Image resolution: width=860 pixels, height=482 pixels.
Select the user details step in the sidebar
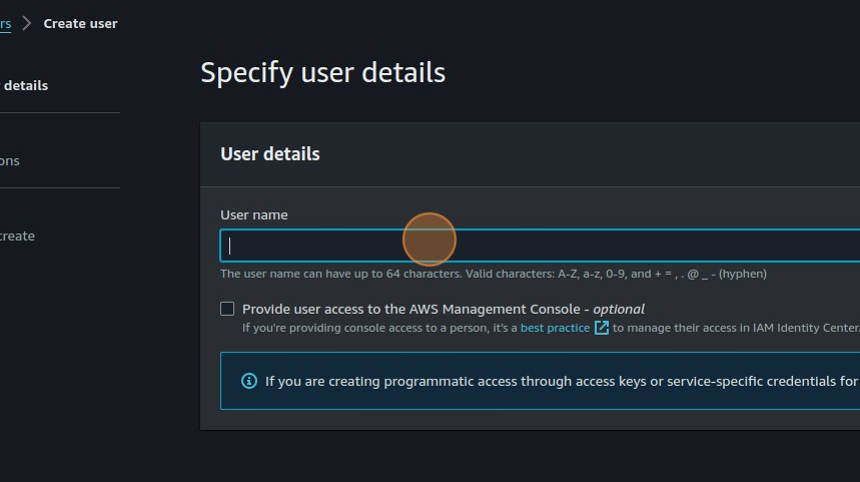coord(24,85)
